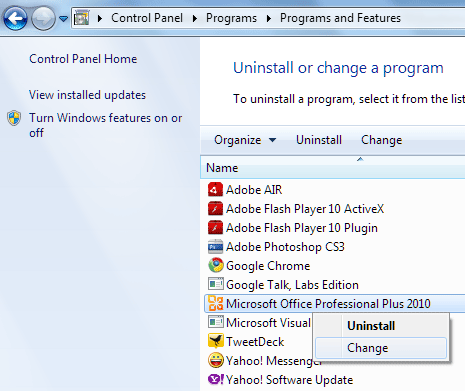Screen dimensions: 465x391
Task: Expand the arrow after Programs breadcrumb
Action: 269,18
